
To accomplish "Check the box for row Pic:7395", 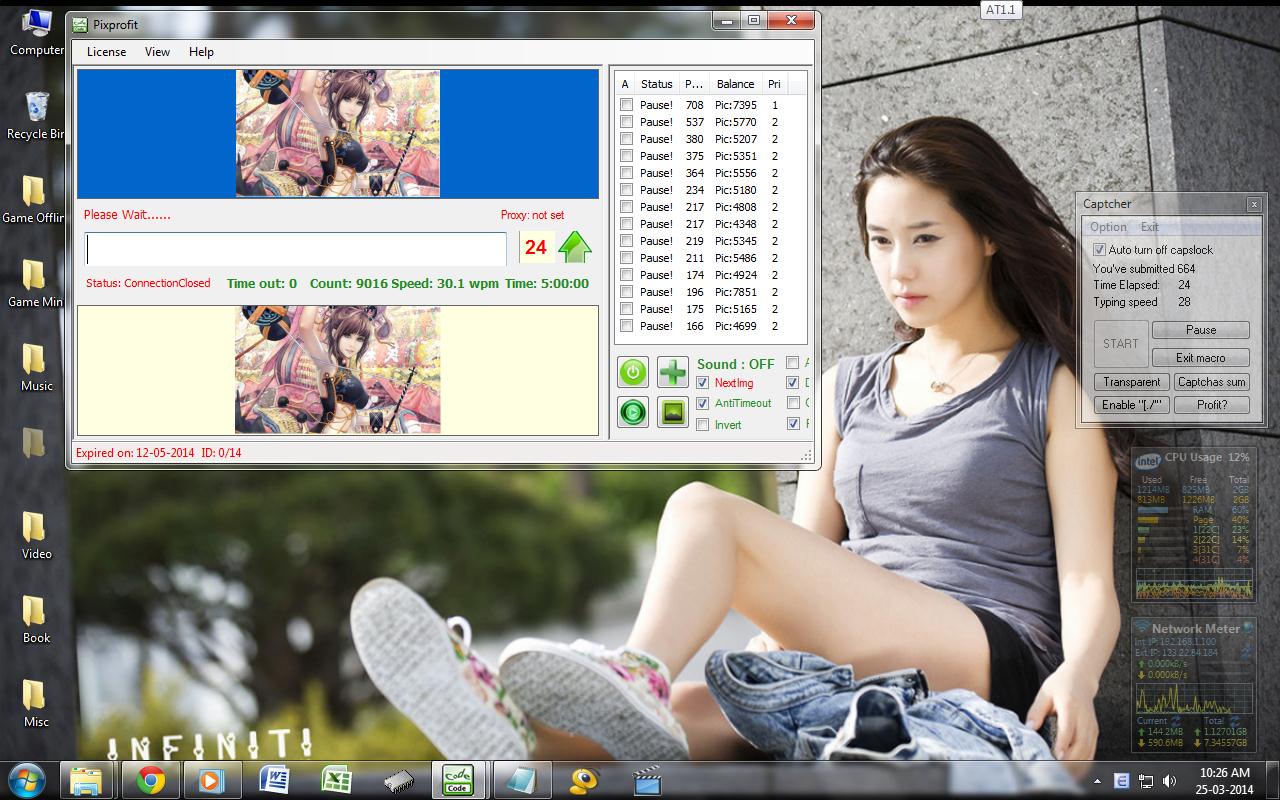I will tap(626, 105).
